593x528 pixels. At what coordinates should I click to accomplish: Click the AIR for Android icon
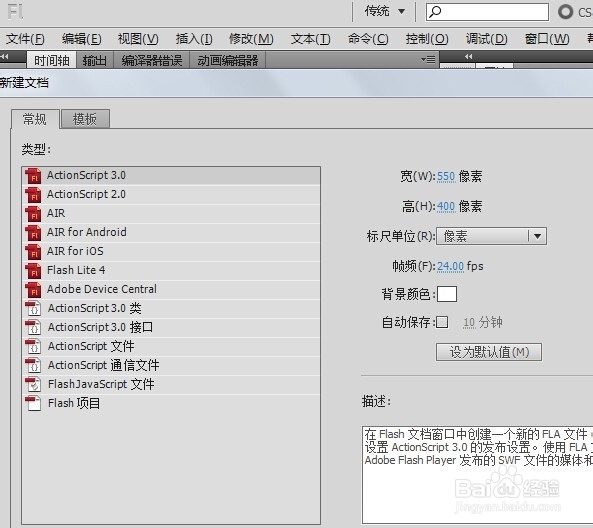click(x=33, y=233)
